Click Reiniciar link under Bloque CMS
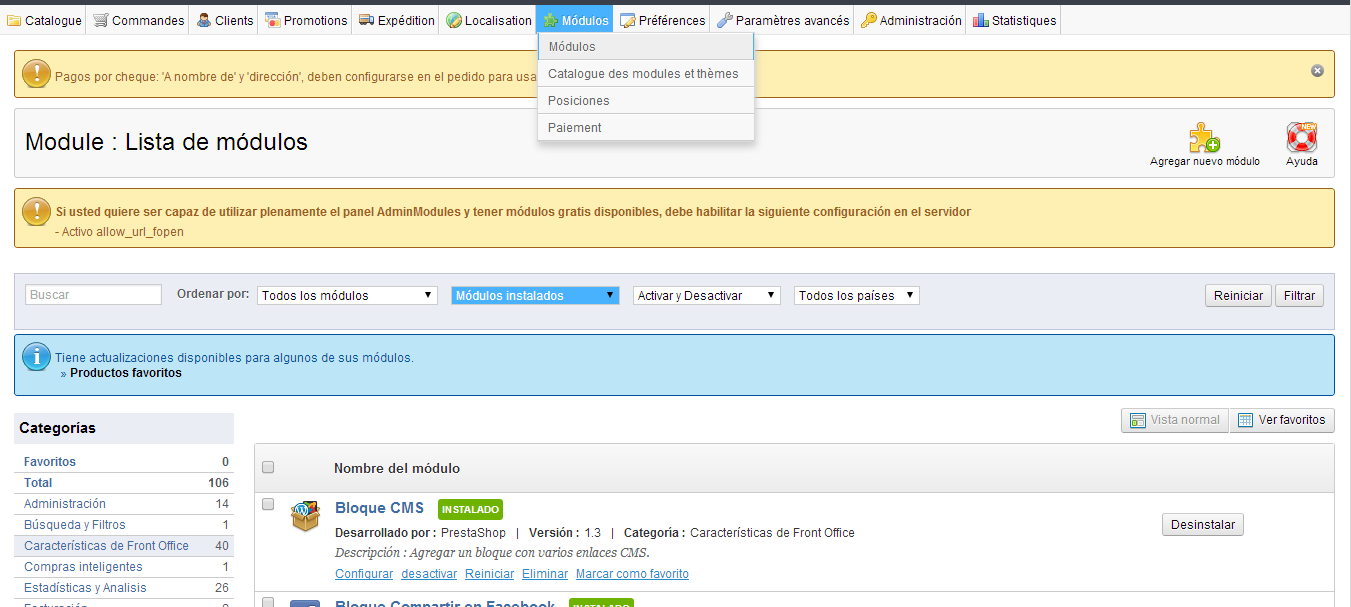The image size is (1351, 607). pos(489,574)
